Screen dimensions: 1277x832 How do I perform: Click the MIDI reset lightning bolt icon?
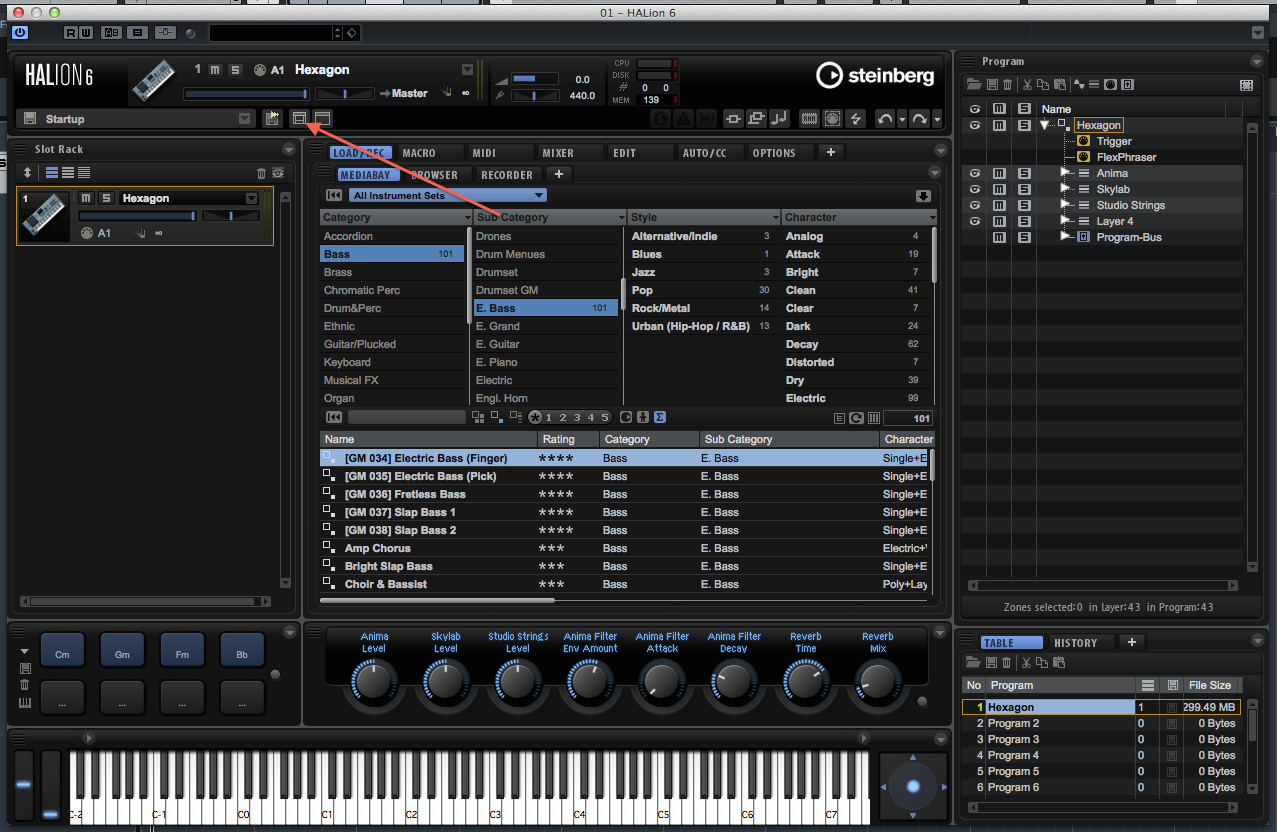coord(855,119)
